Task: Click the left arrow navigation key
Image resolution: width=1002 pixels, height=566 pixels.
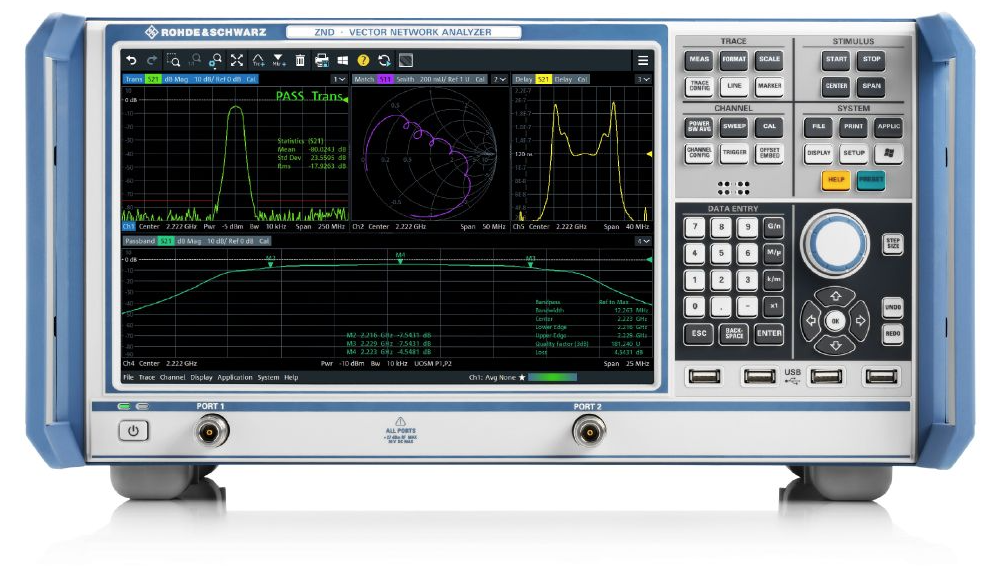Action: click(811, 321)
